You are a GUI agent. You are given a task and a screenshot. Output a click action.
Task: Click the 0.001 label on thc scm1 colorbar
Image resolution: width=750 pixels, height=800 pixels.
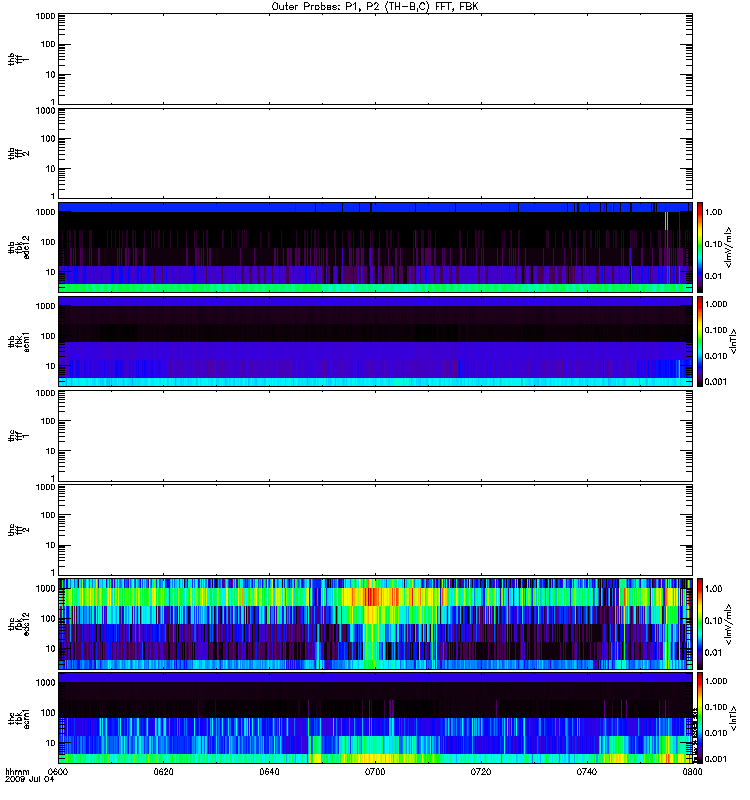click(716, 759)
